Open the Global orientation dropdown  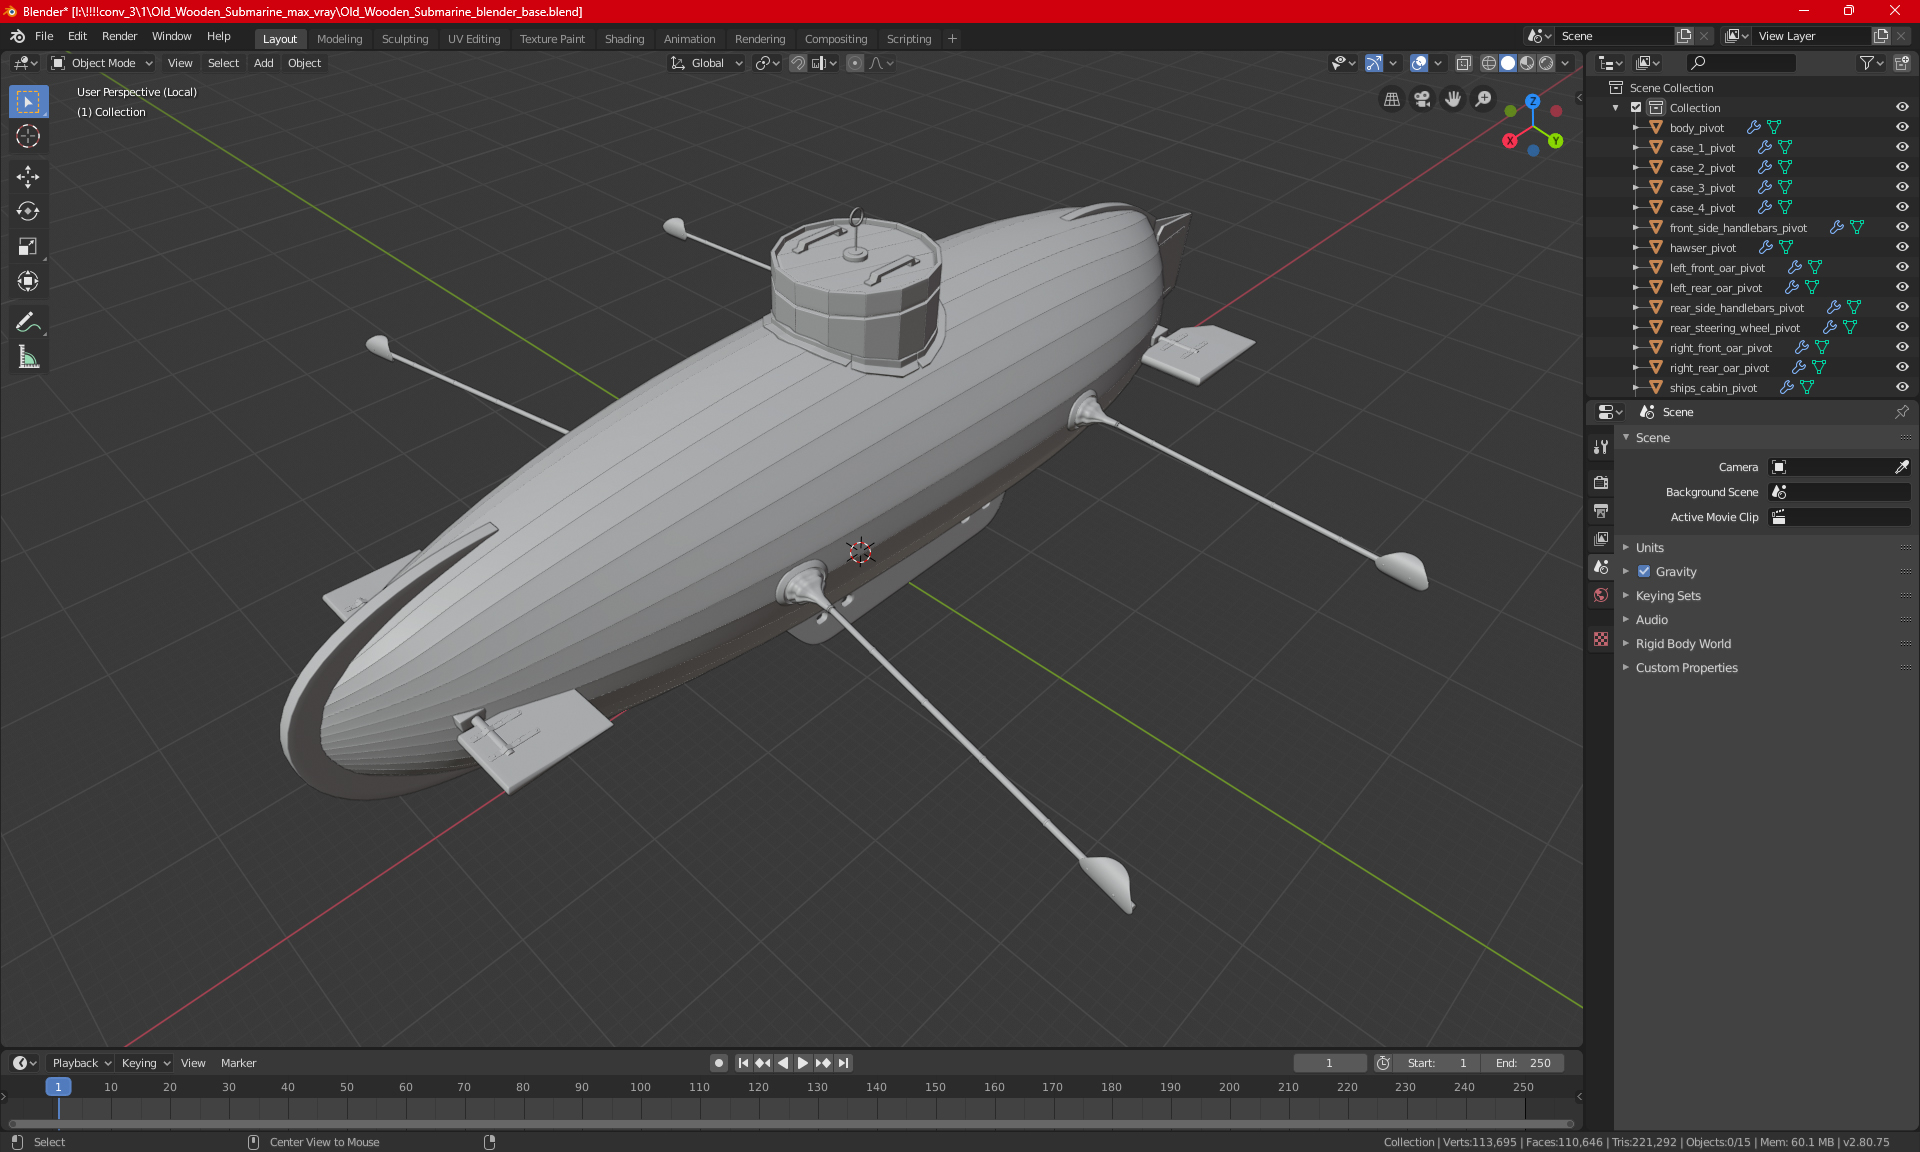coord(707,63)
